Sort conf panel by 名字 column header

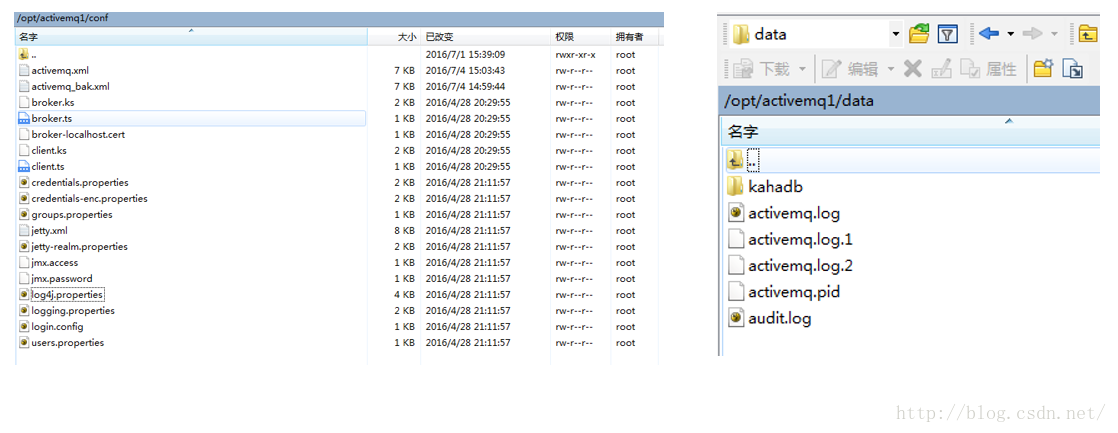191,36
